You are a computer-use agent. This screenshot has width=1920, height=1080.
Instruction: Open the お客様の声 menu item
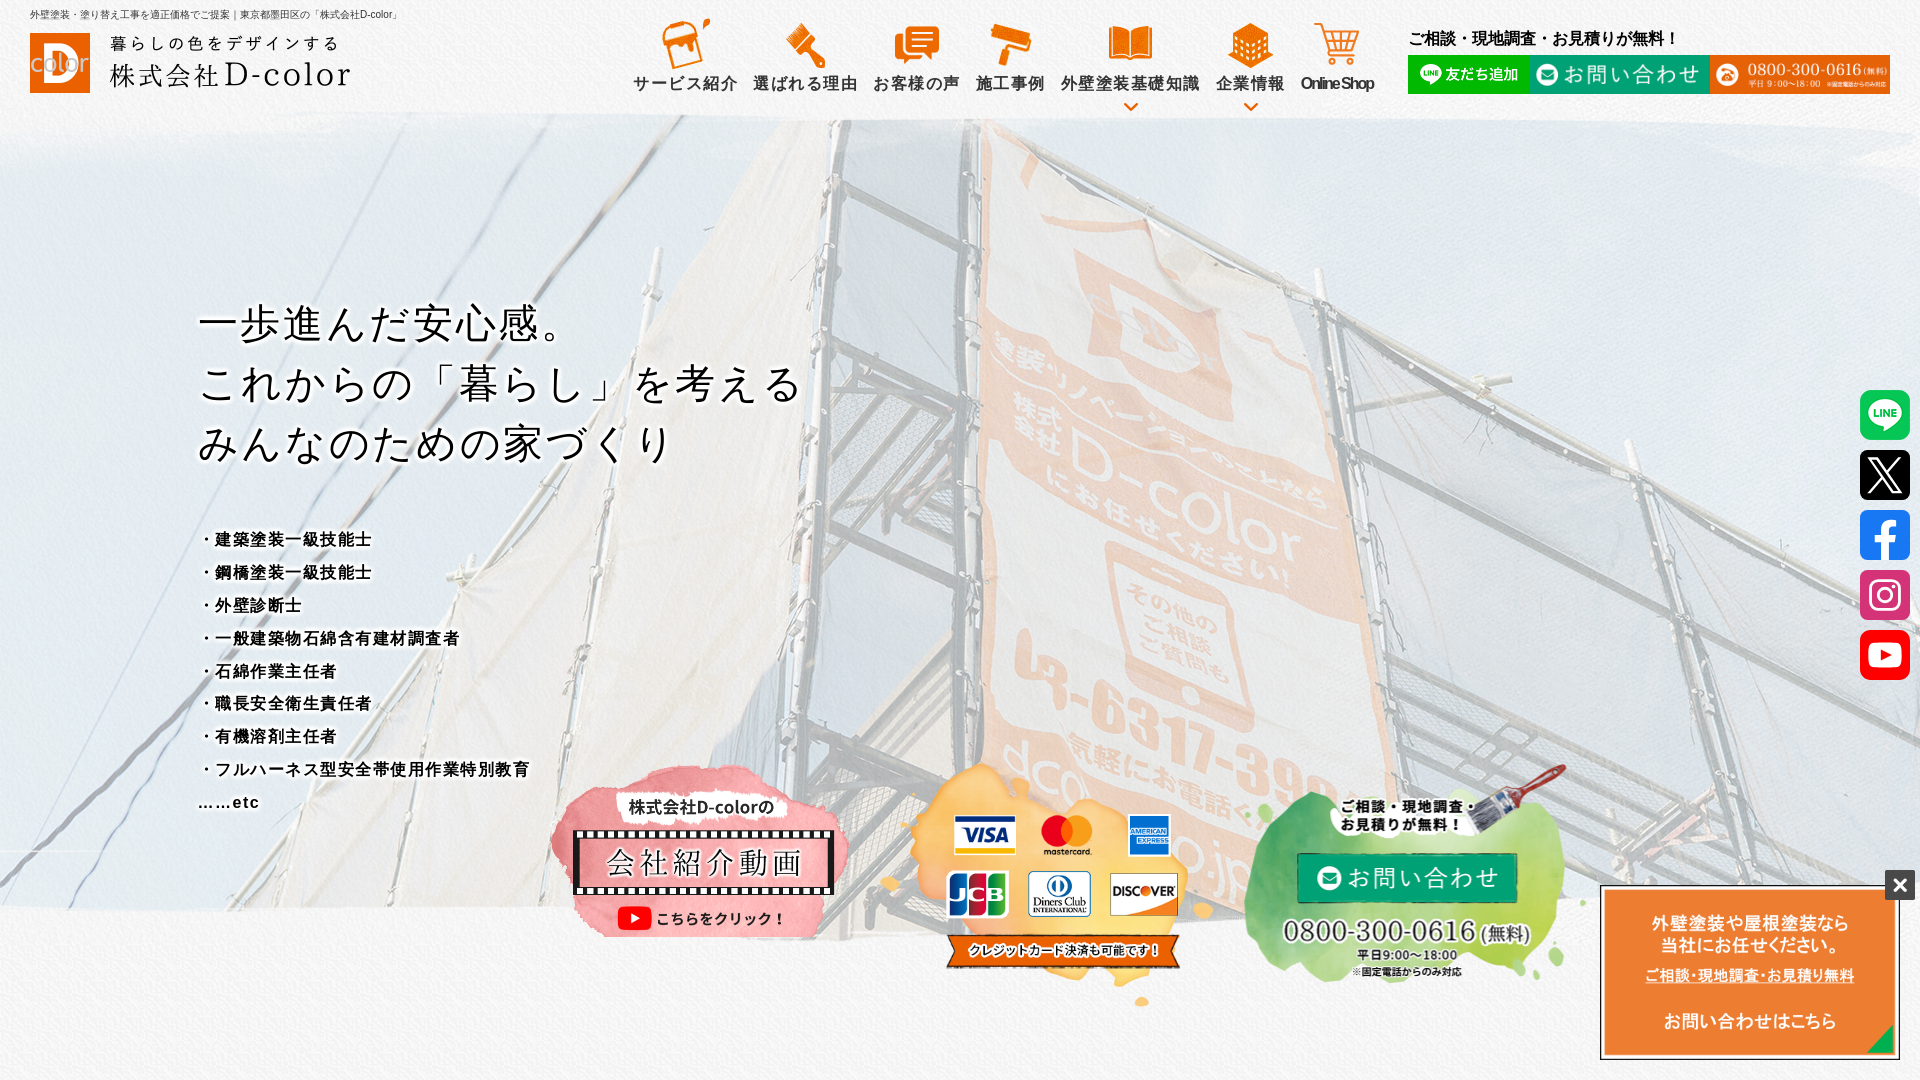tap(916, 83)
